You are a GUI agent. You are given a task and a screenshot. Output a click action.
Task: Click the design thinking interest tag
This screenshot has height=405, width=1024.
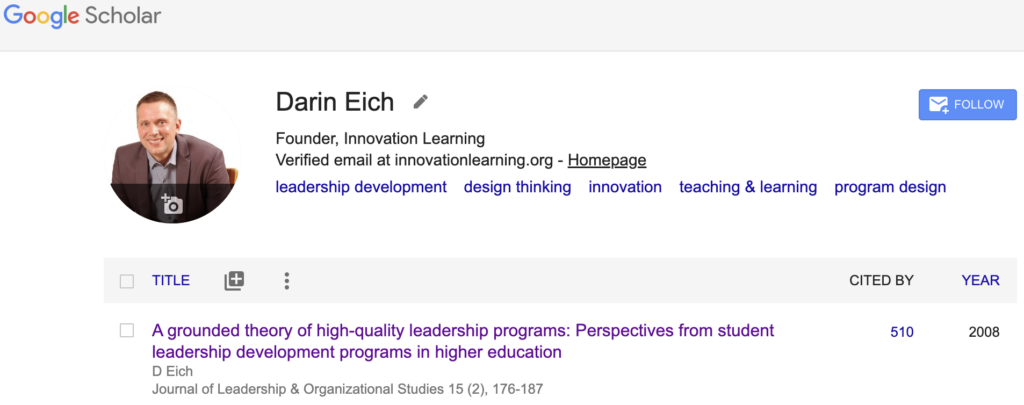coord(517,187)
